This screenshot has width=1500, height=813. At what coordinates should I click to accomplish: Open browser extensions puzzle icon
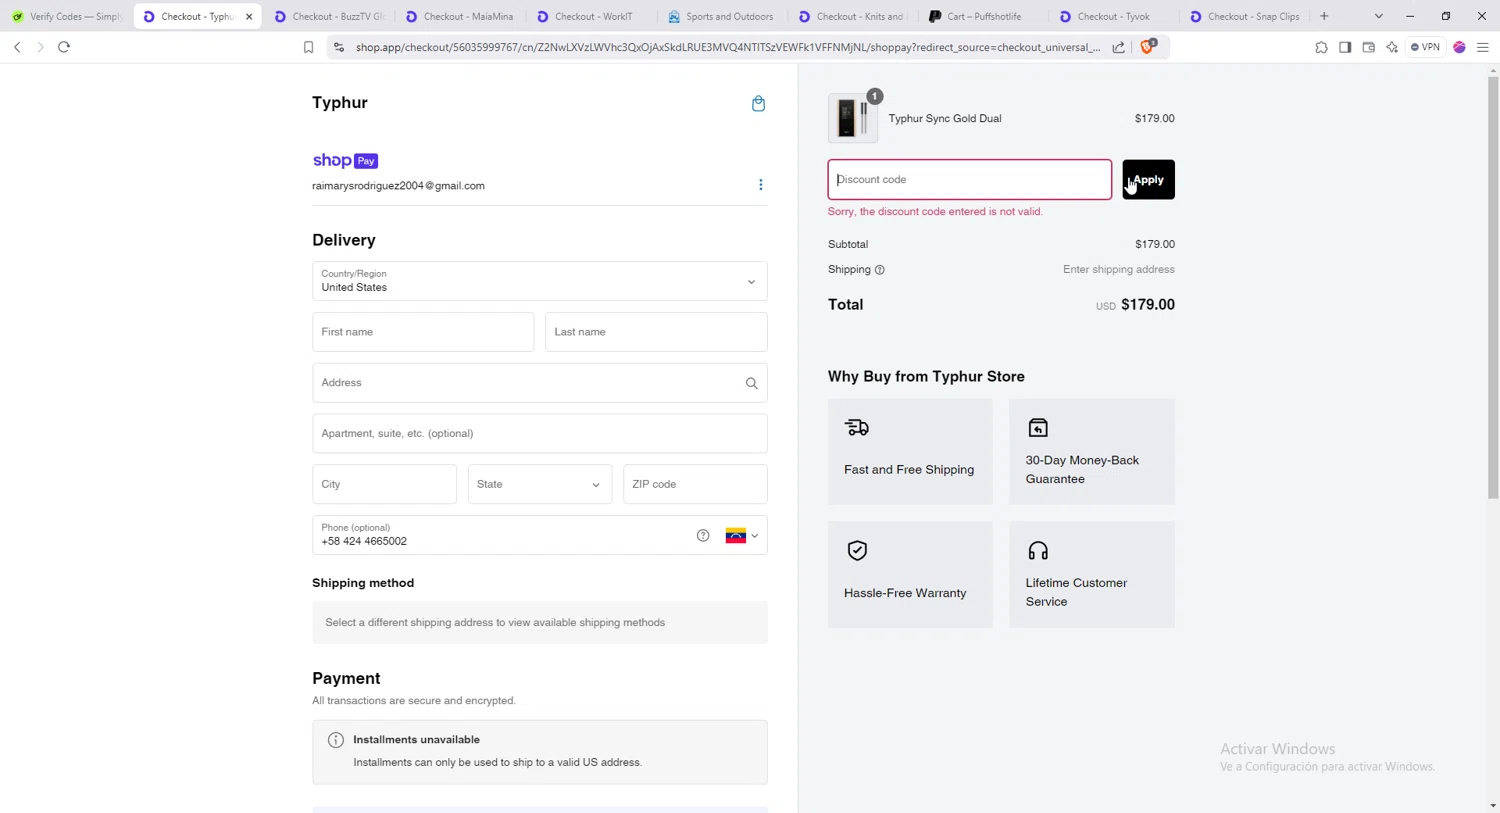[1321, 47]
